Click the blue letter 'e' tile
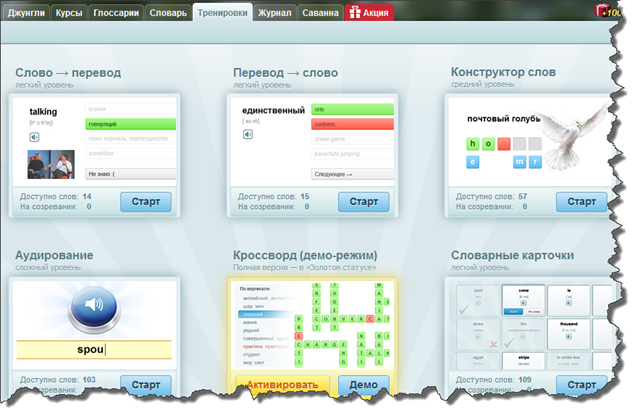 pos(471,160)
